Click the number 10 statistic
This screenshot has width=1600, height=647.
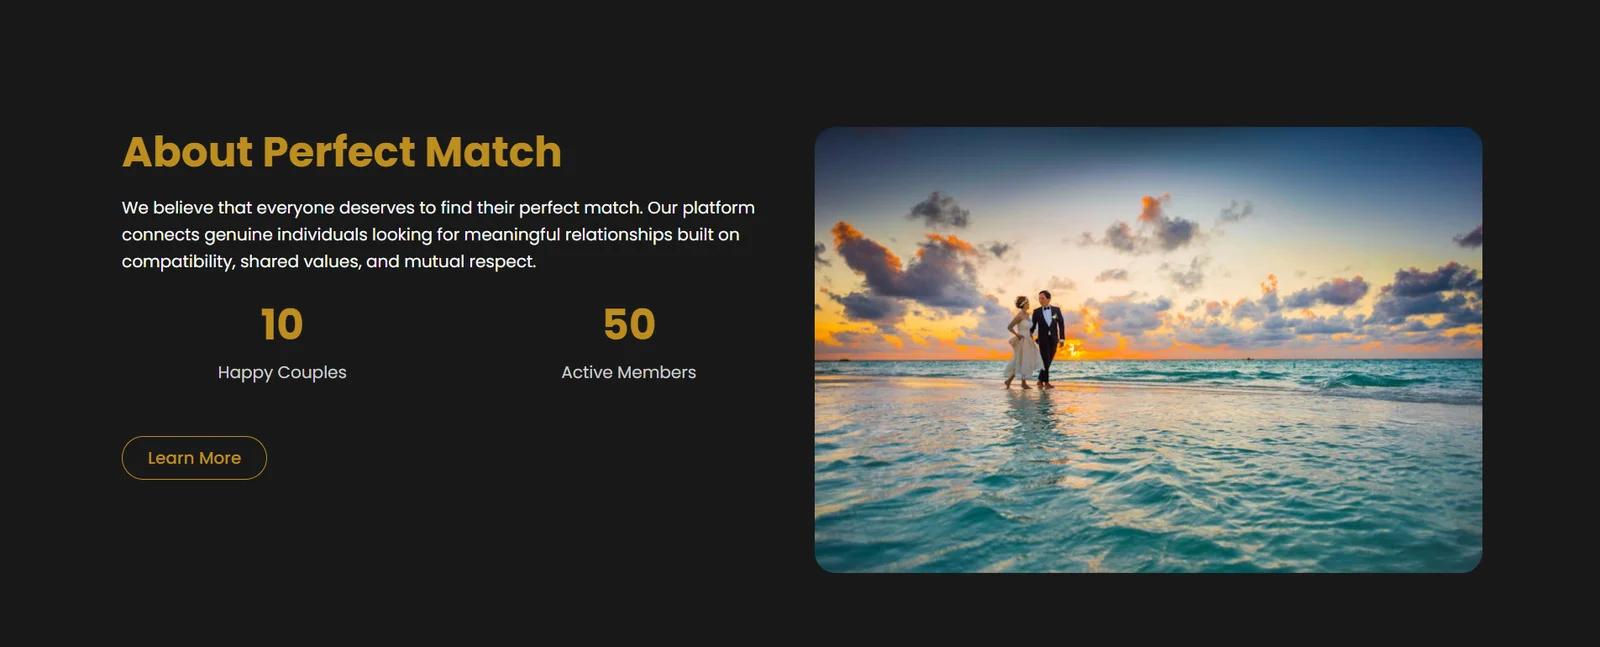pos(282,325)
